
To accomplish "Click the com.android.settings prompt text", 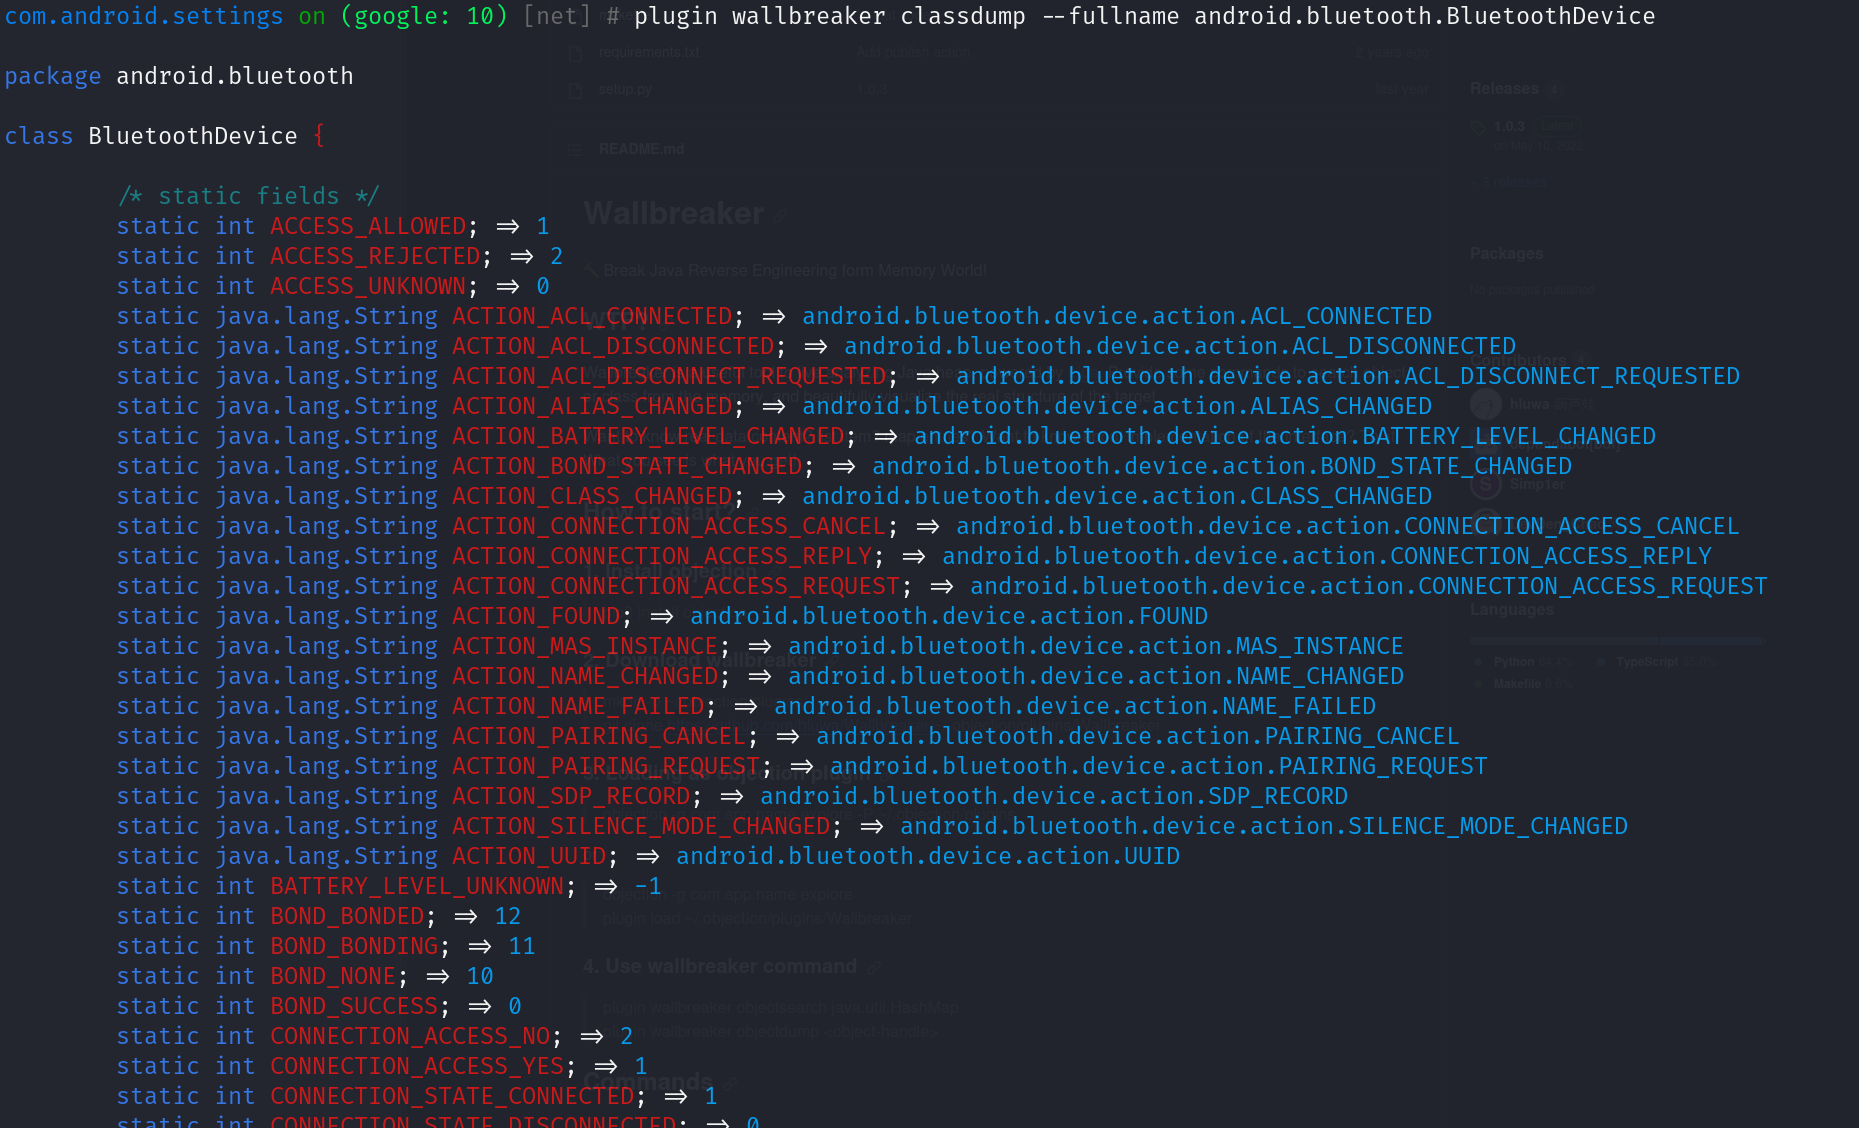I will tap(143, 16).
